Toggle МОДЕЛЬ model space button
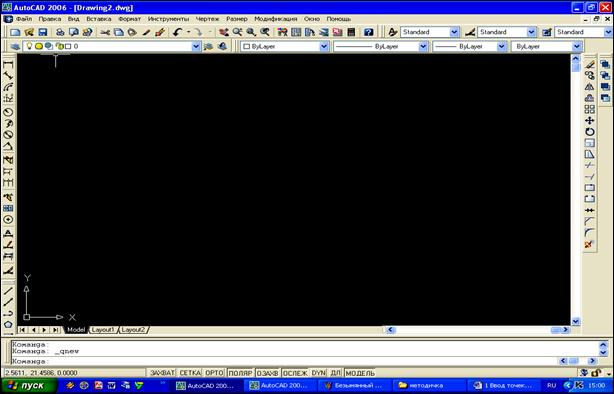Viewport: 614px width, 394px height. 360,373
